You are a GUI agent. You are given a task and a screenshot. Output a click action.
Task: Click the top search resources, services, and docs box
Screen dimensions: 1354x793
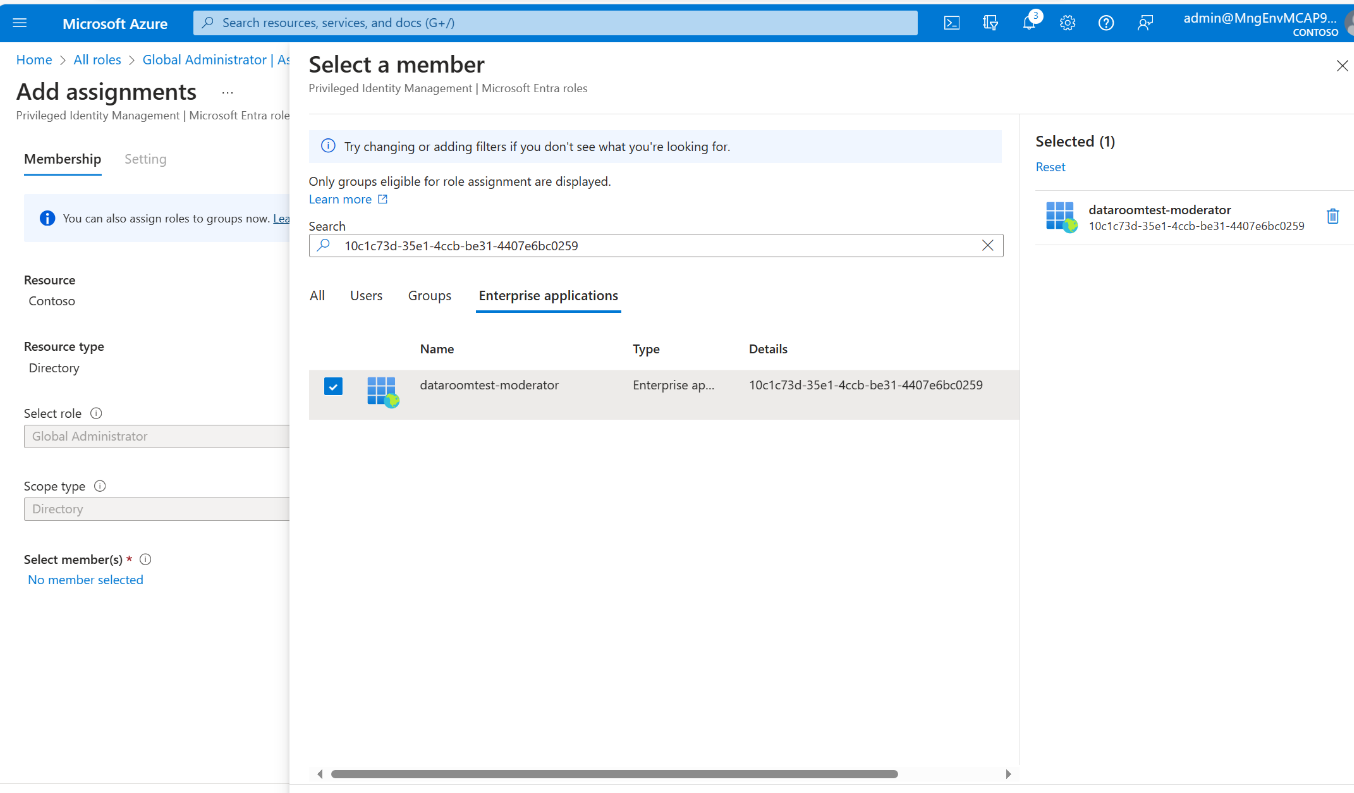tap(555, 23)
